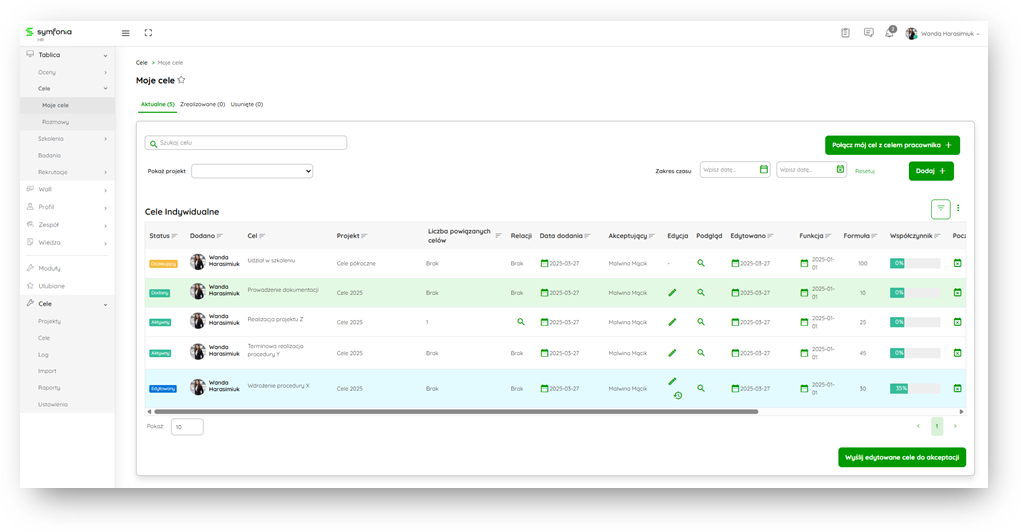This screenshot has width=1021, height=532.
Task: Click Wyślij edytowane cele do akceptacji
Action: click(x=902, y=458)
